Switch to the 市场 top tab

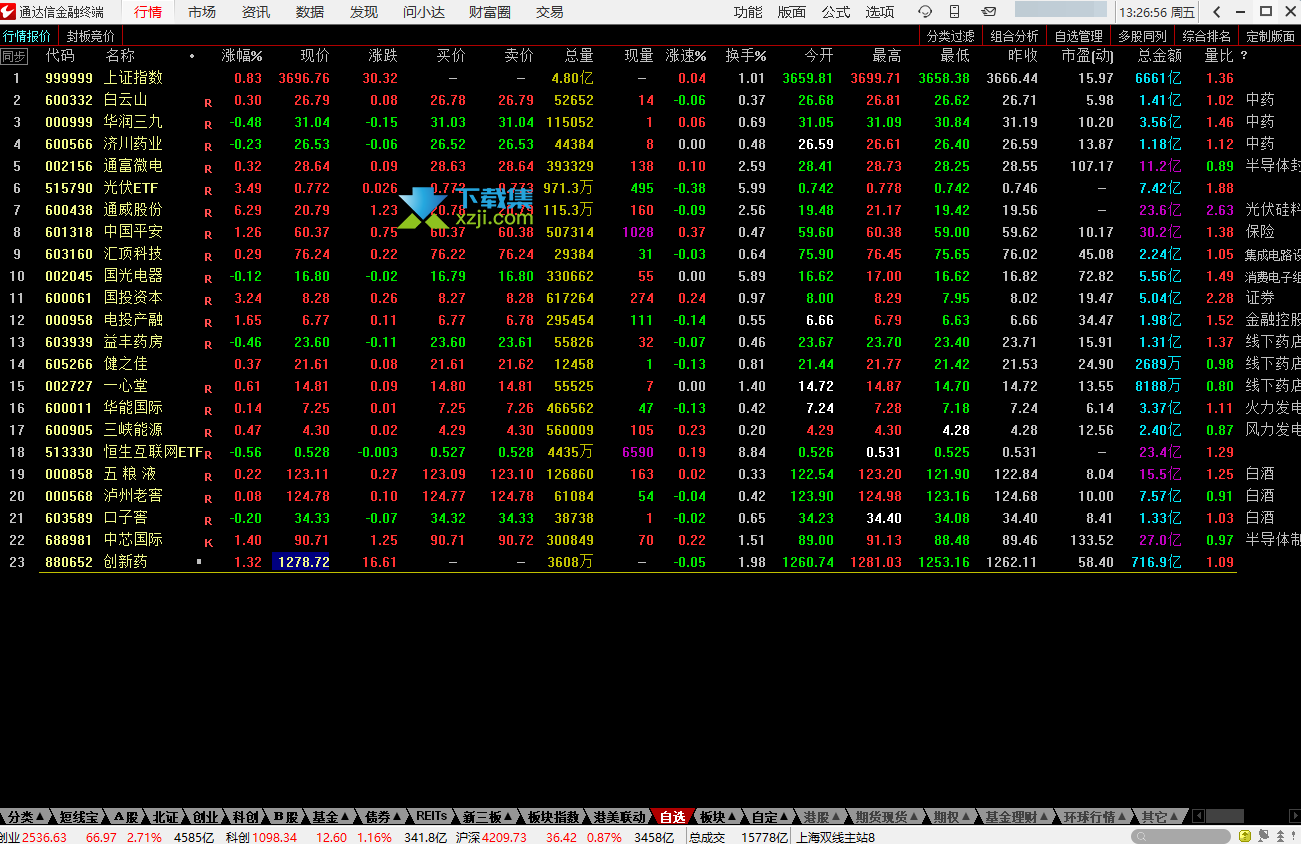click(201, 12)
